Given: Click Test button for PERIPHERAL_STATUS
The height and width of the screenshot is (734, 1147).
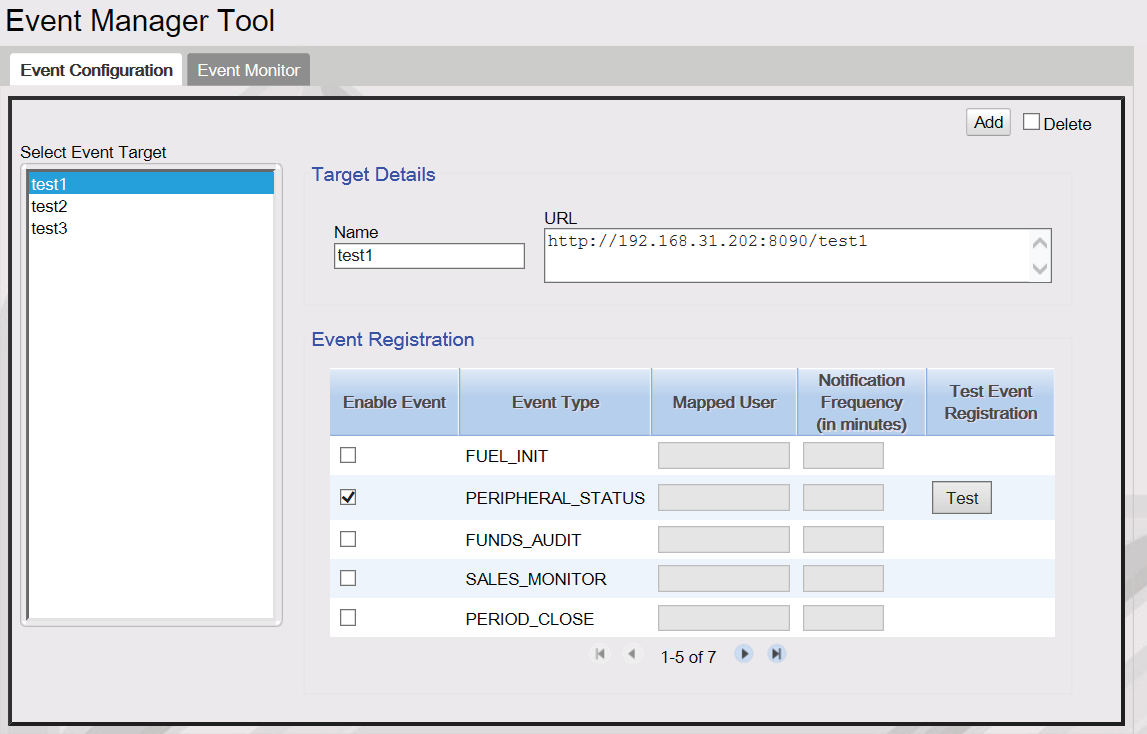Looking at the screenshot, I should point(962,498).
